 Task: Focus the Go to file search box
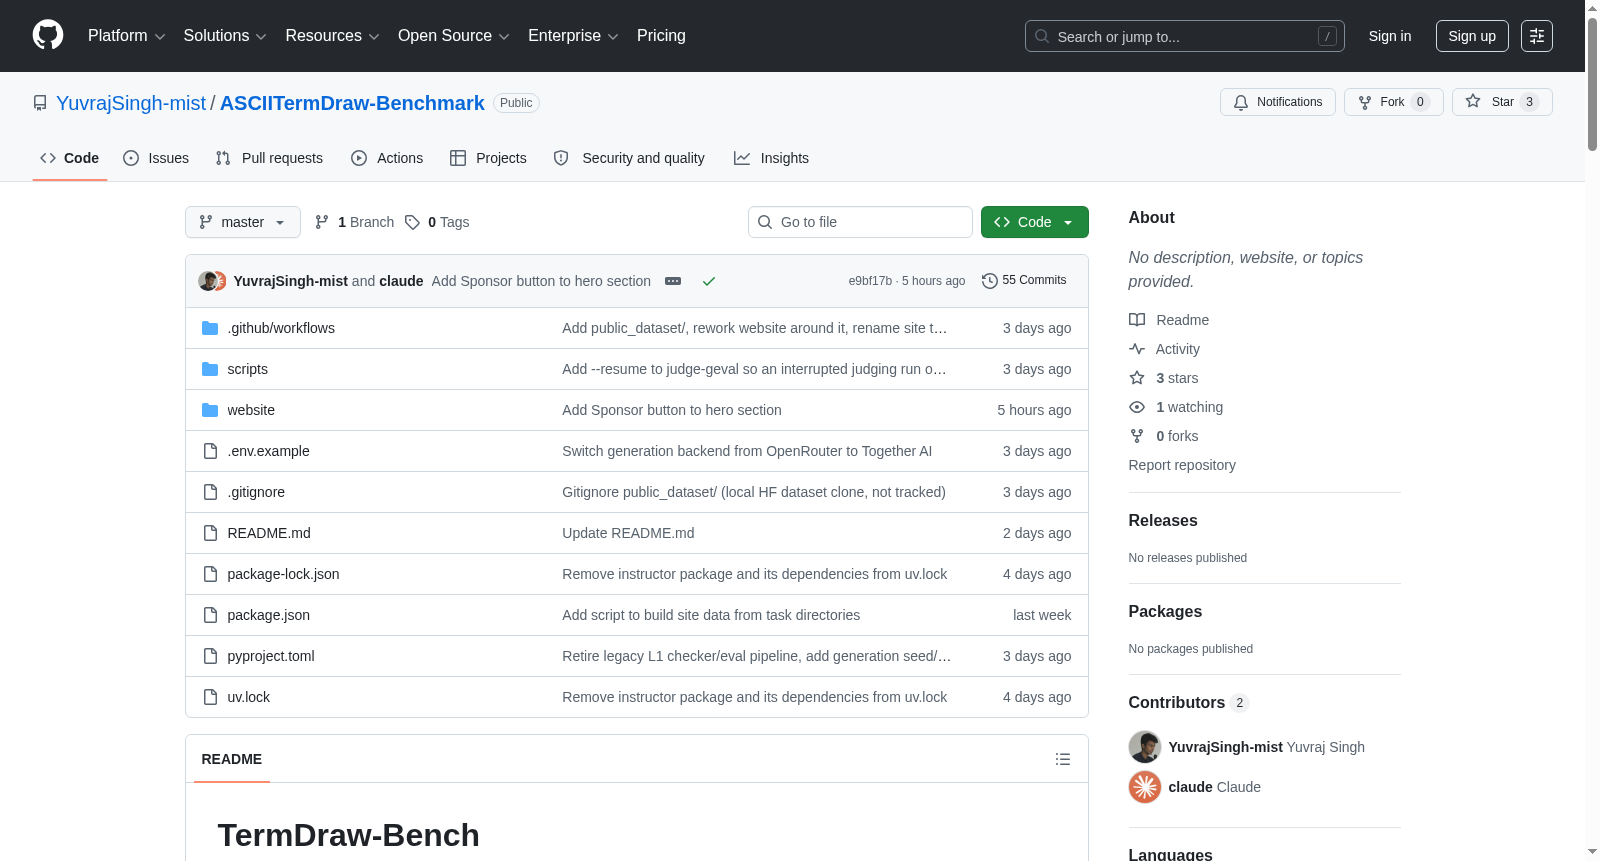coord(860,222)
